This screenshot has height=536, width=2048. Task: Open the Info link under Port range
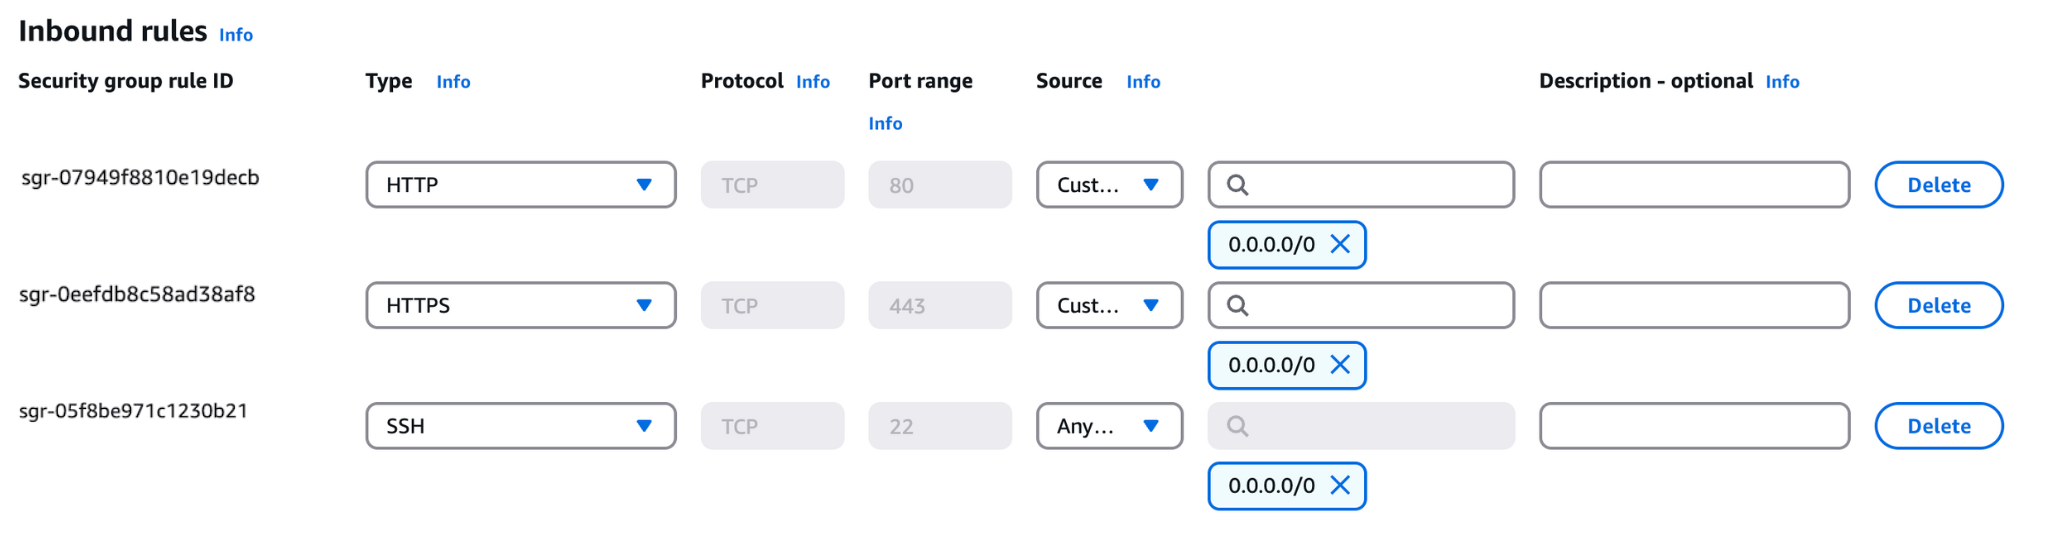click(x=885, y=124)
